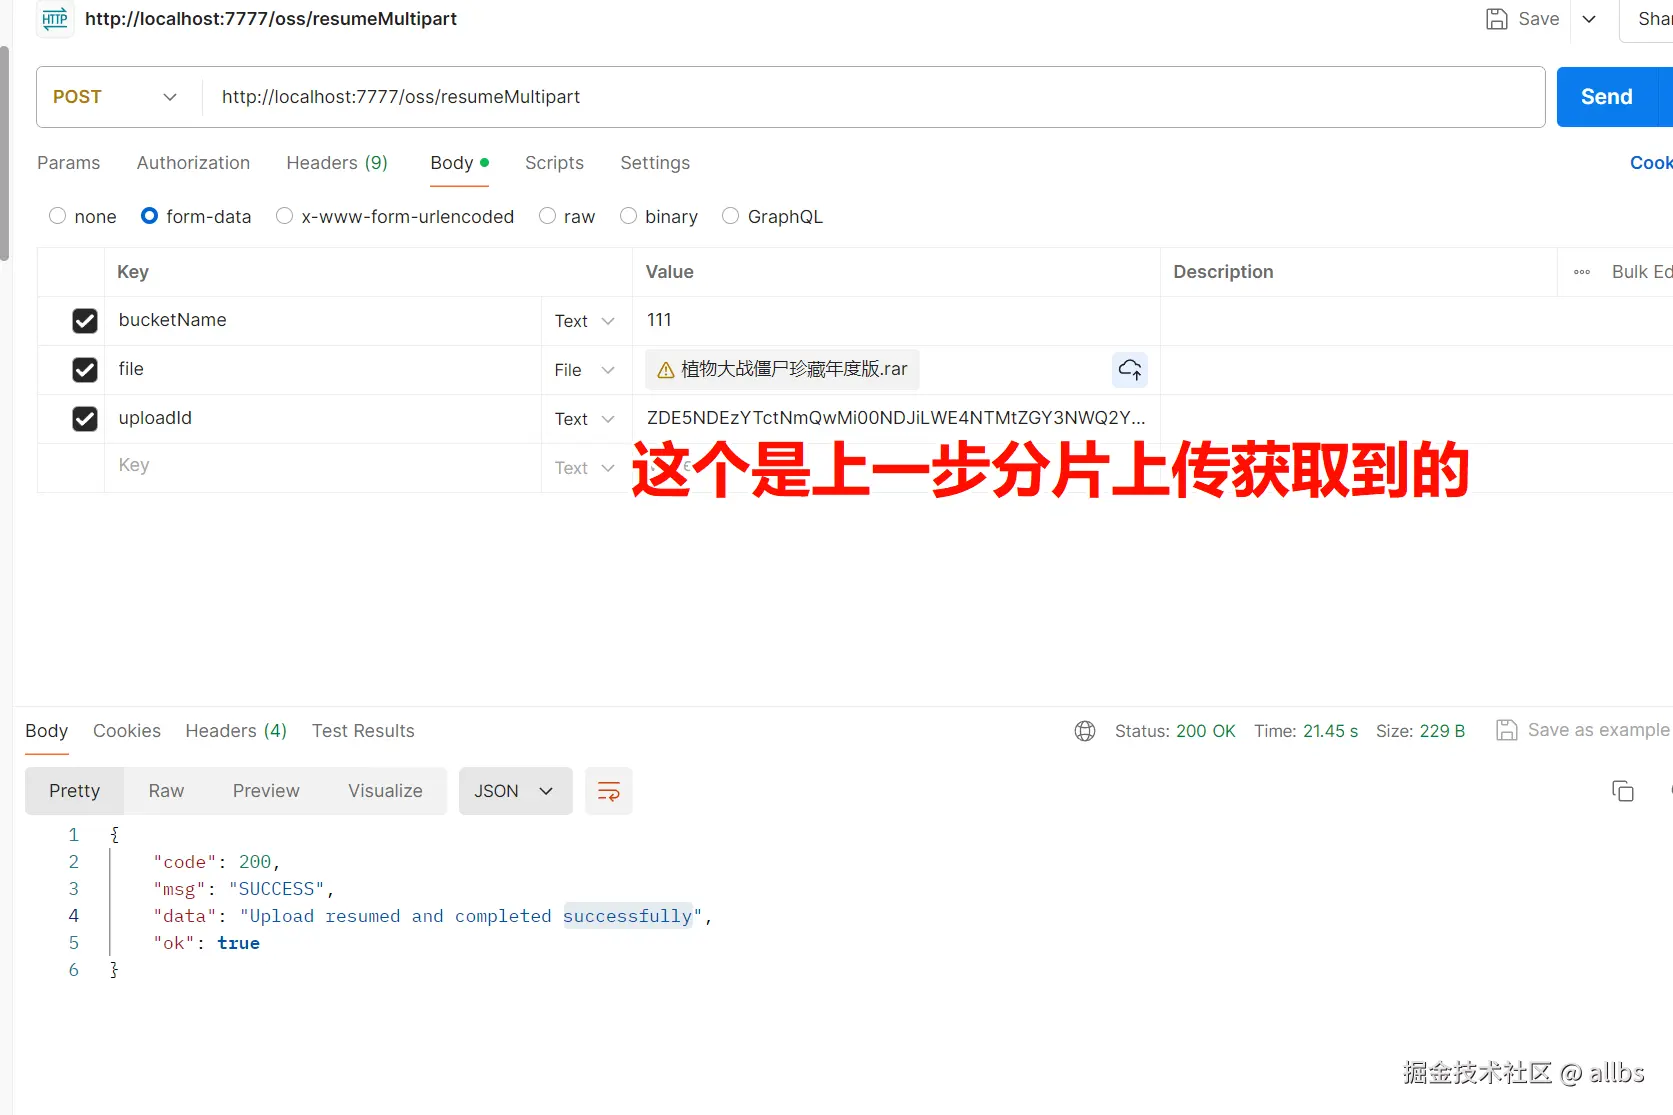The width and height of the screenshot is (1673, 1115).
Task: Click the file key field
Action: click(323, 369)
